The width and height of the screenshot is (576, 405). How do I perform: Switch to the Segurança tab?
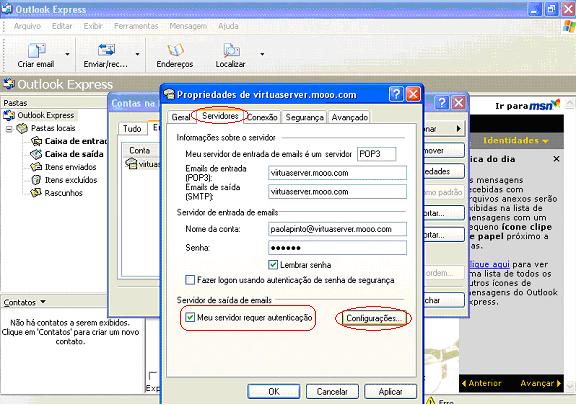305,117
